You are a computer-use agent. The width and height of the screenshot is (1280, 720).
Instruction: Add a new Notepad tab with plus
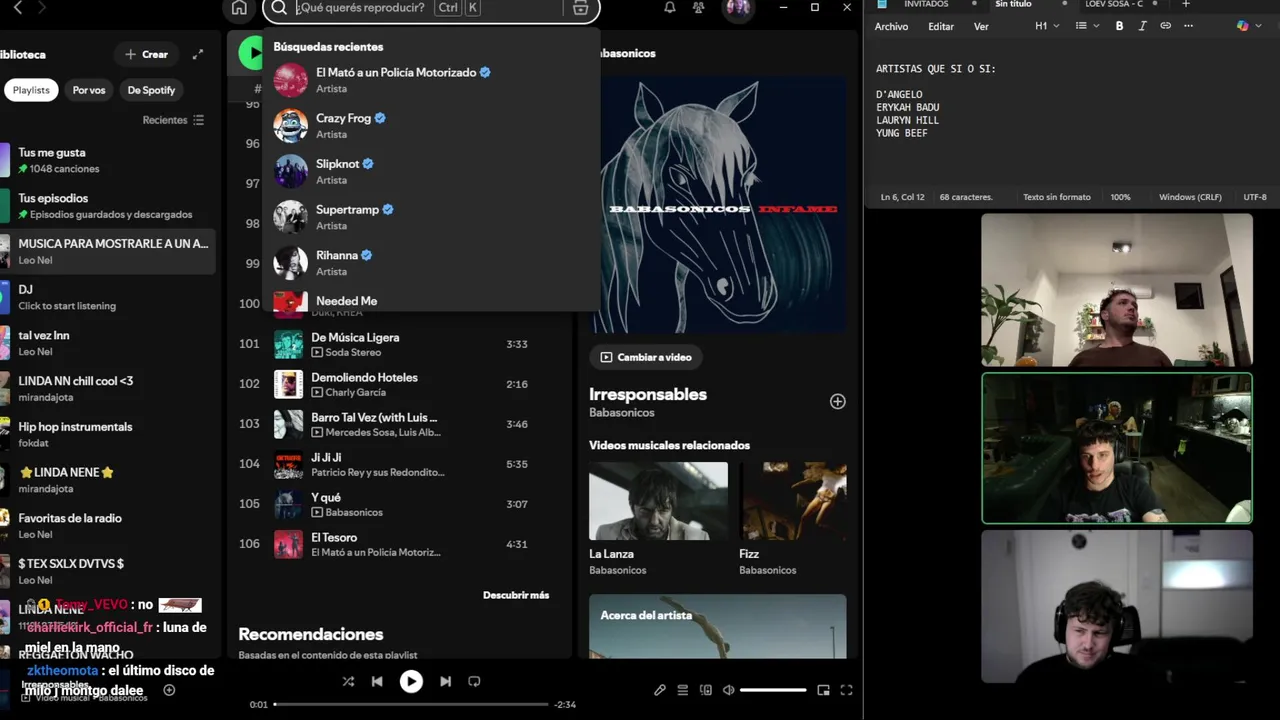1186,5
